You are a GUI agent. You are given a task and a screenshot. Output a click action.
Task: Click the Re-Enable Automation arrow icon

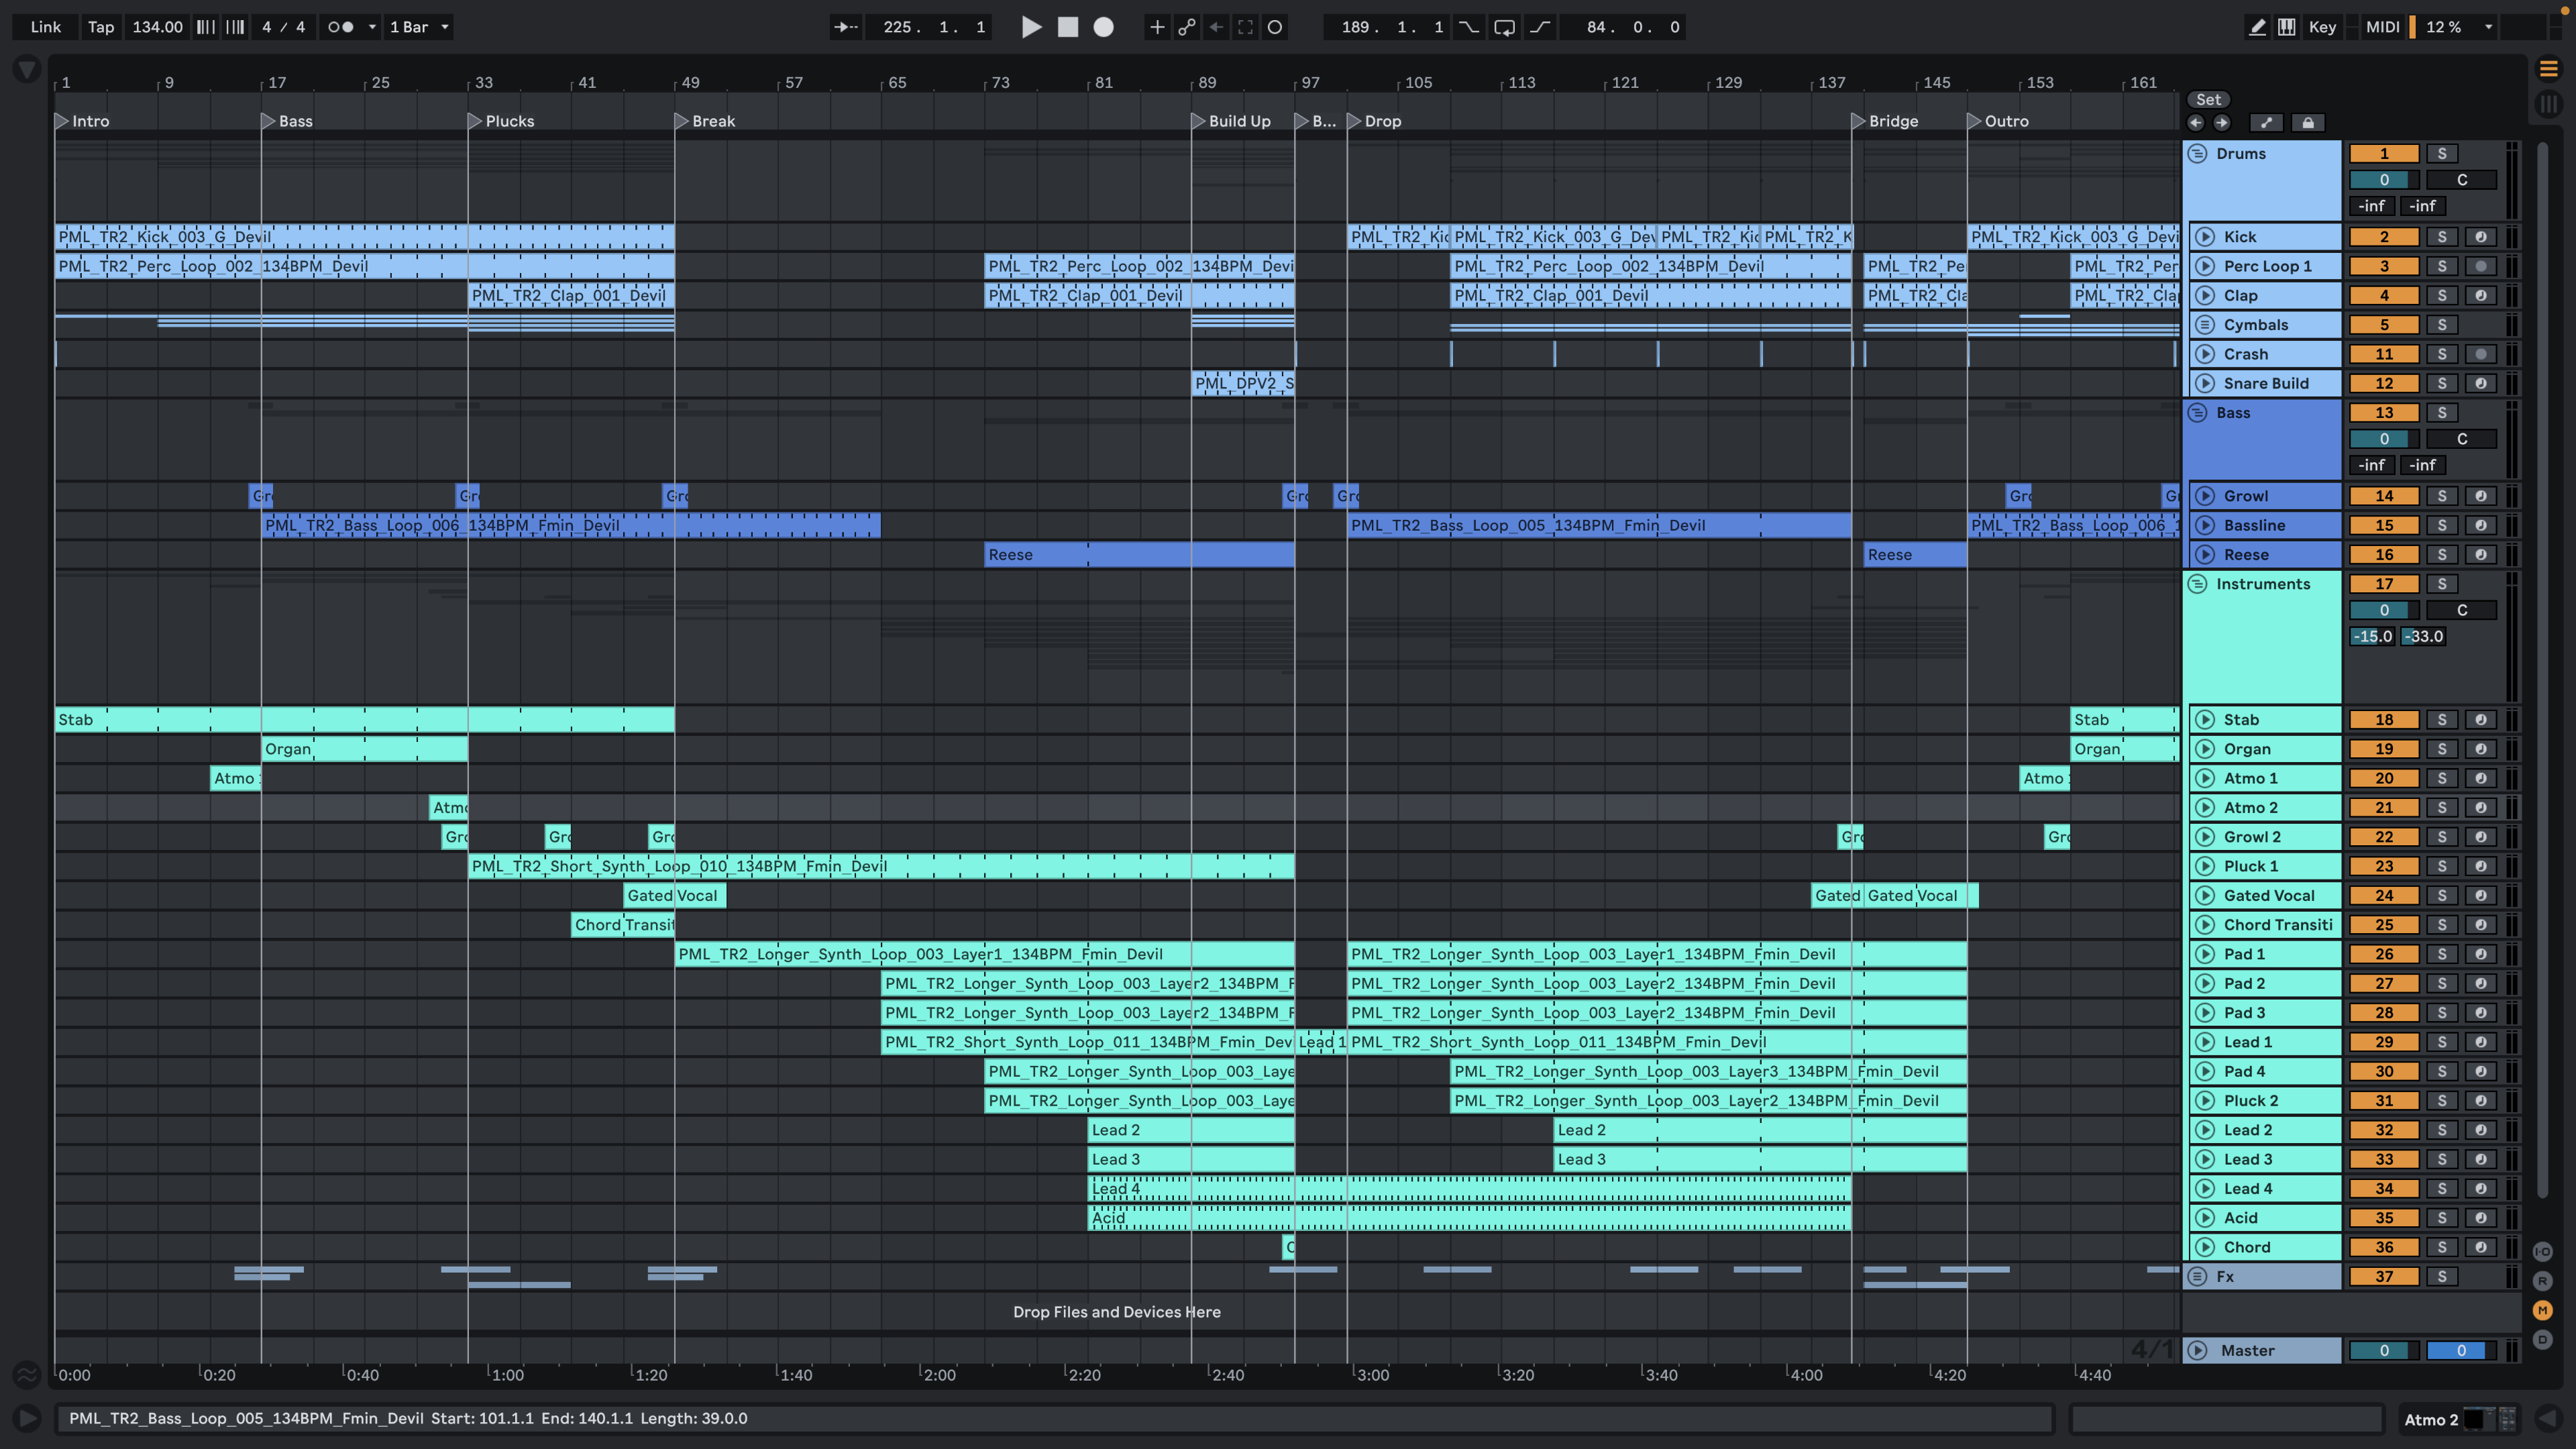[1216, 27]
